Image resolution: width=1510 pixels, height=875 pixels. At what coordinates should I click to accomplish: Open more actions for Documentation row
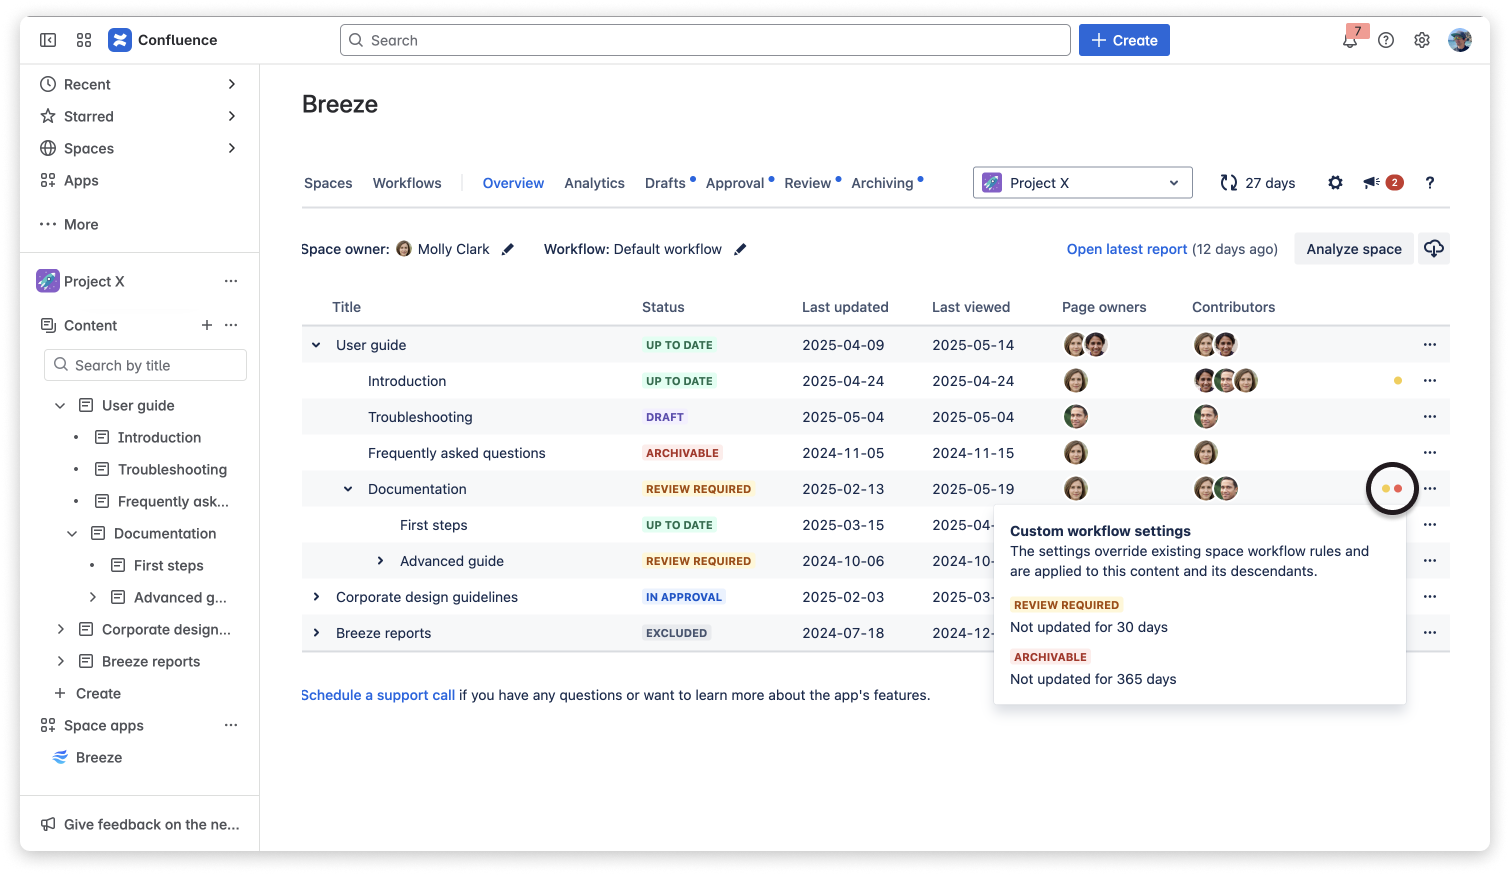(x=1430, y=489)
